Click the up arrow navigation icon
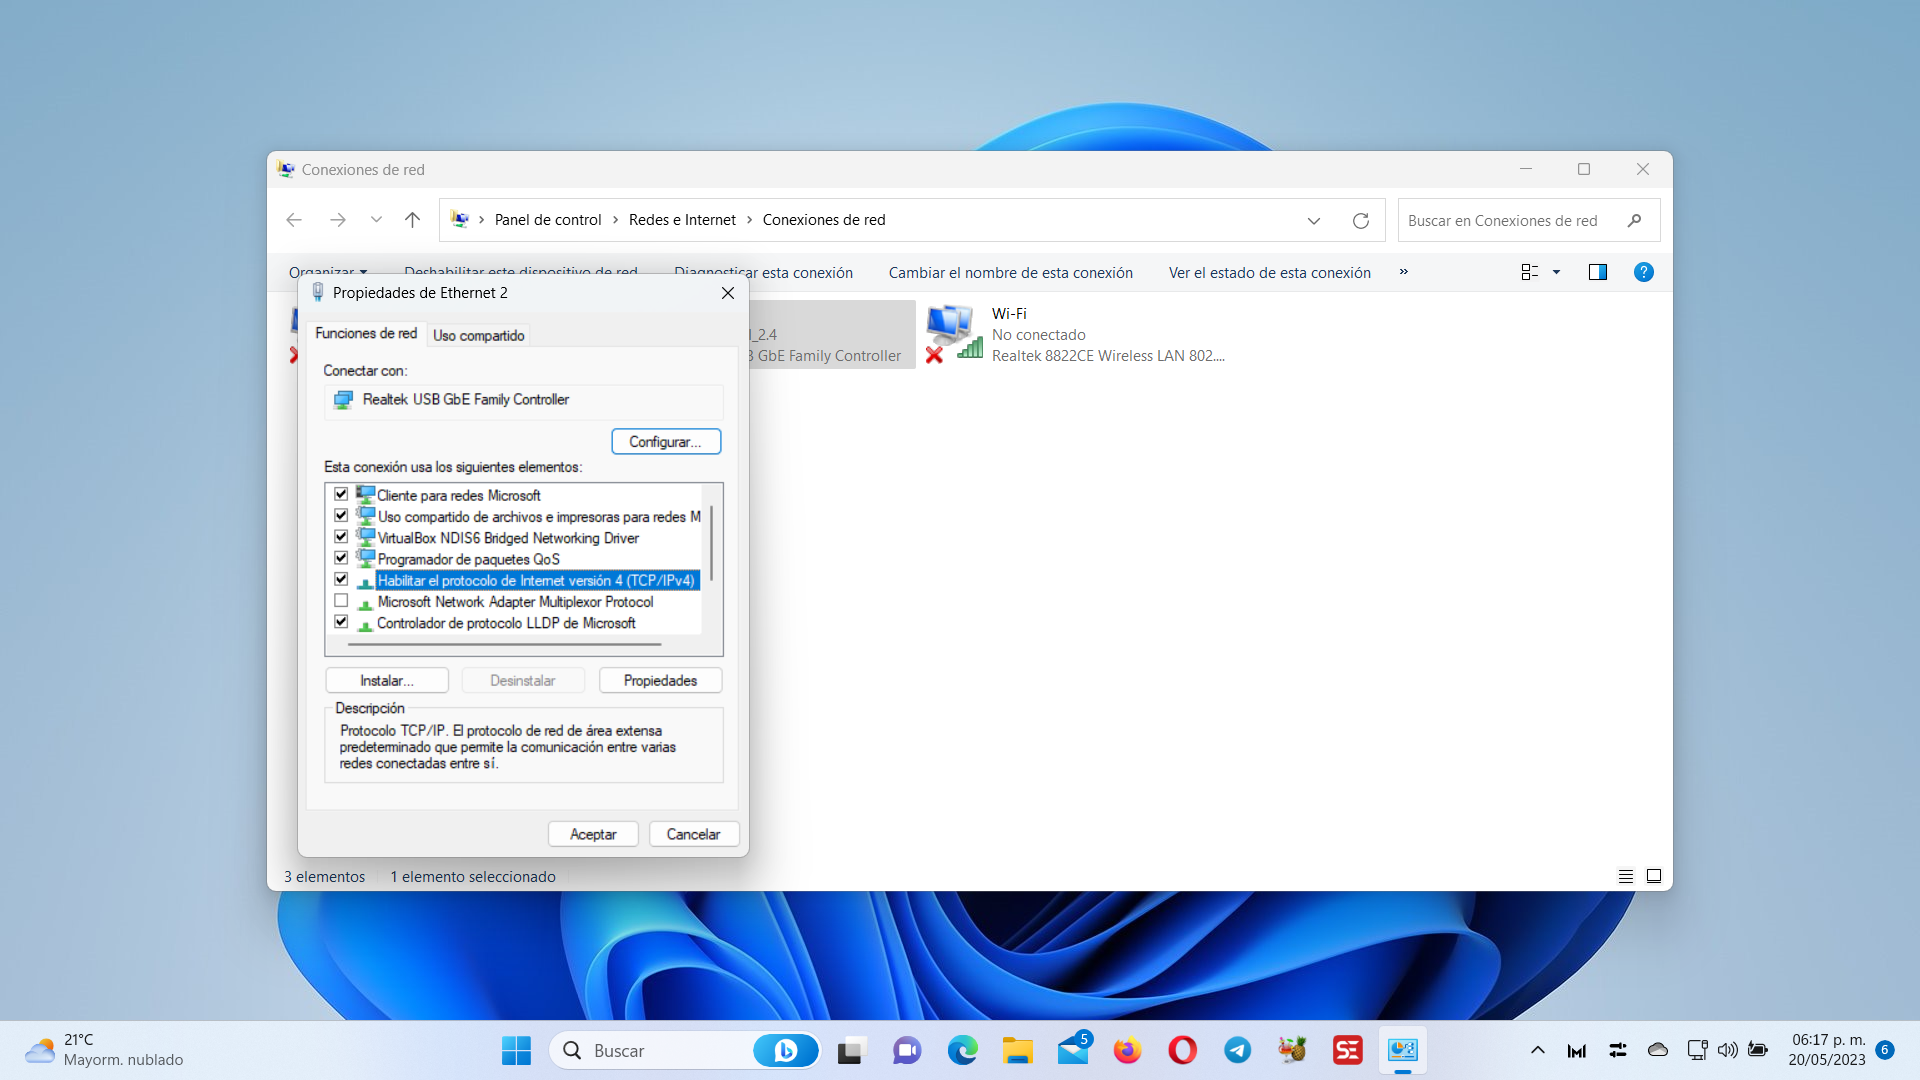1920x1080 pixels. (412, 220)
